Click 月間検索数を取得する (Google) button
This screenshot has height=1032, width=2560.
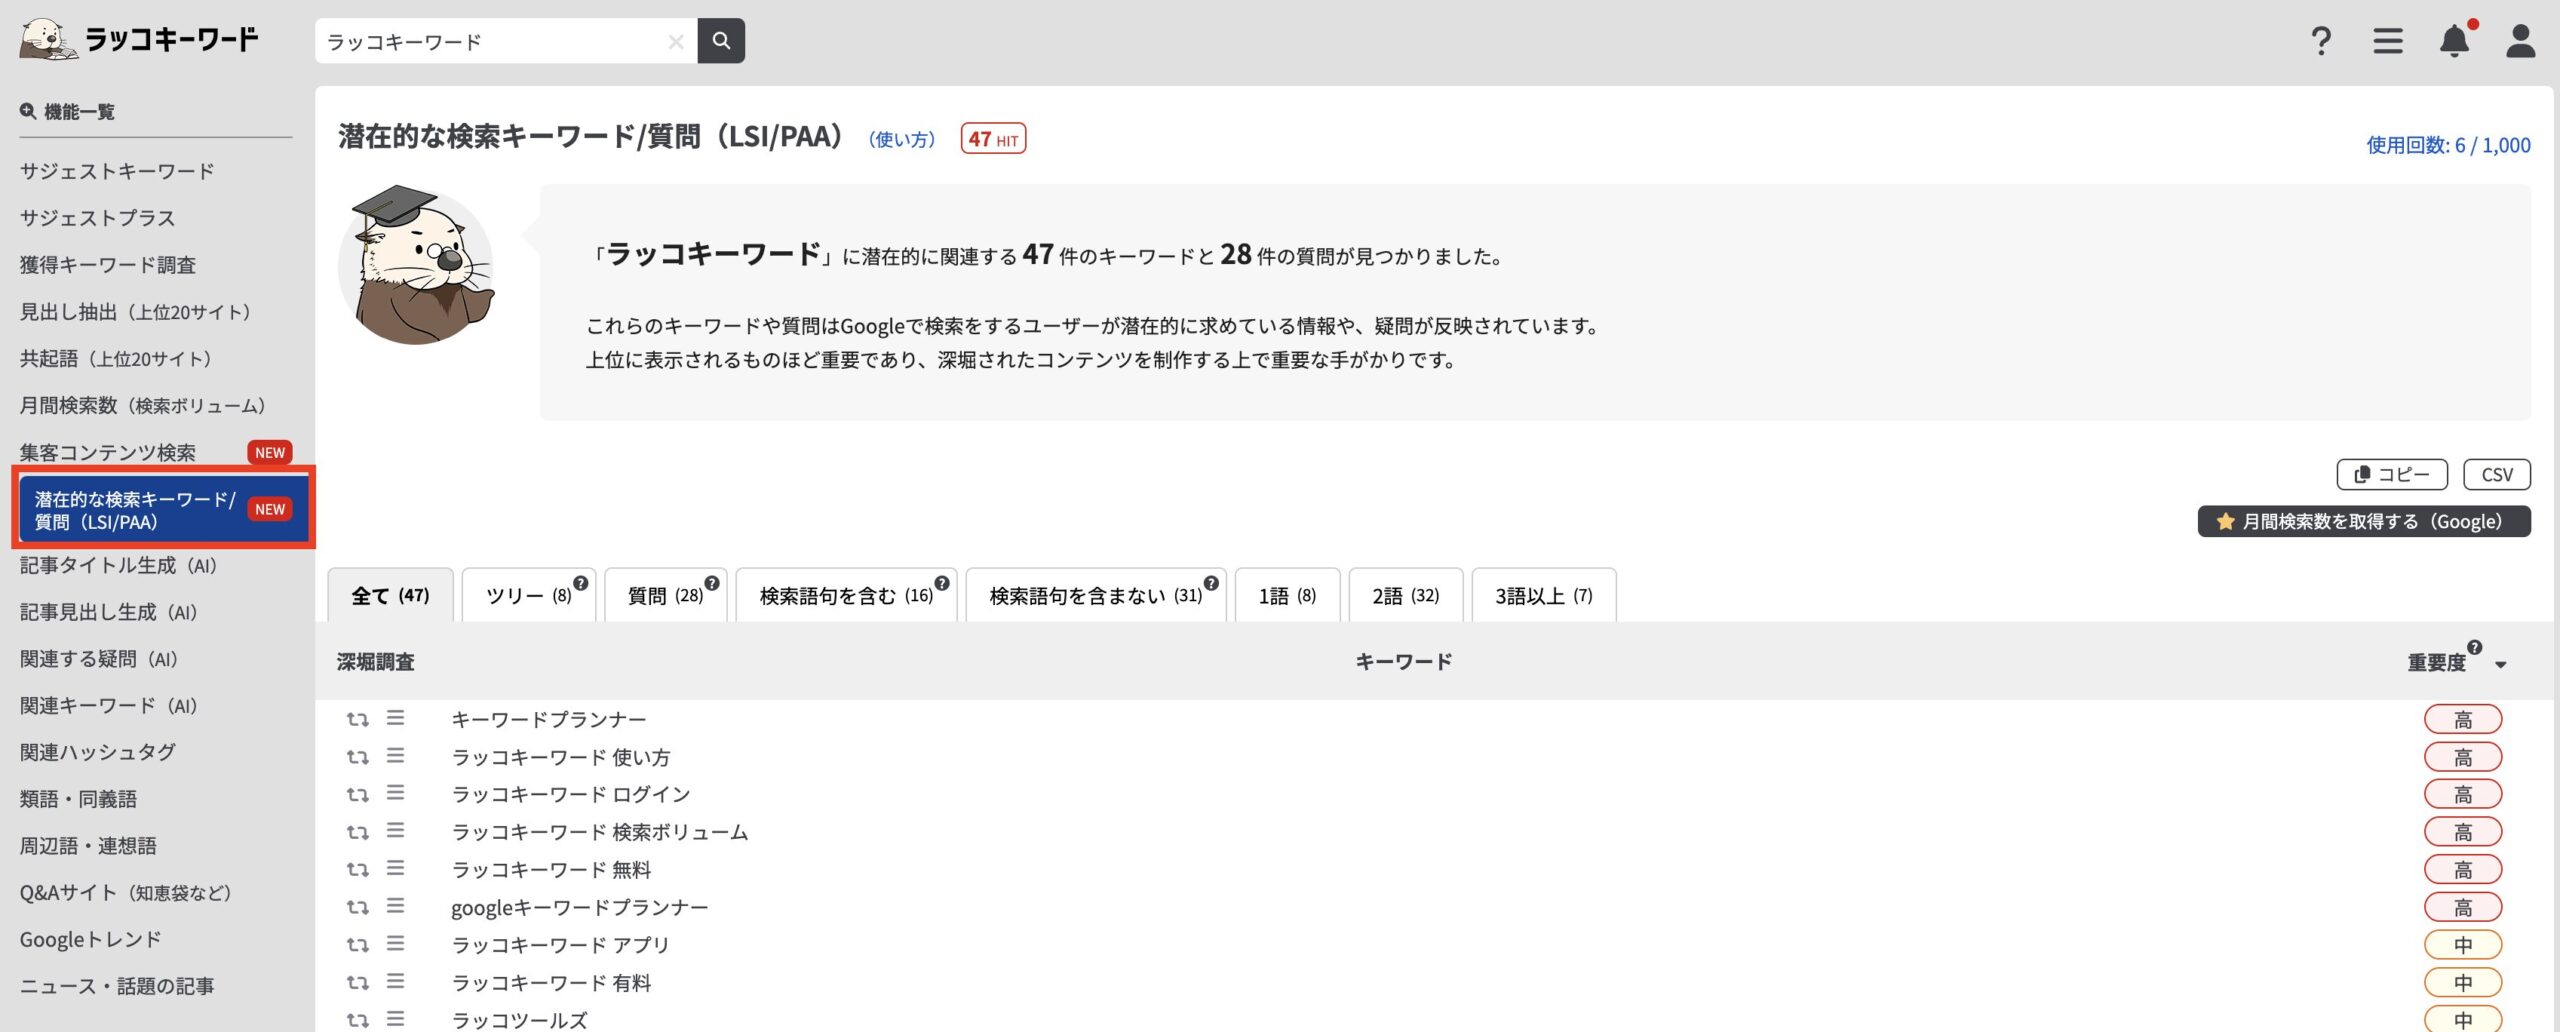(2364, 521)
